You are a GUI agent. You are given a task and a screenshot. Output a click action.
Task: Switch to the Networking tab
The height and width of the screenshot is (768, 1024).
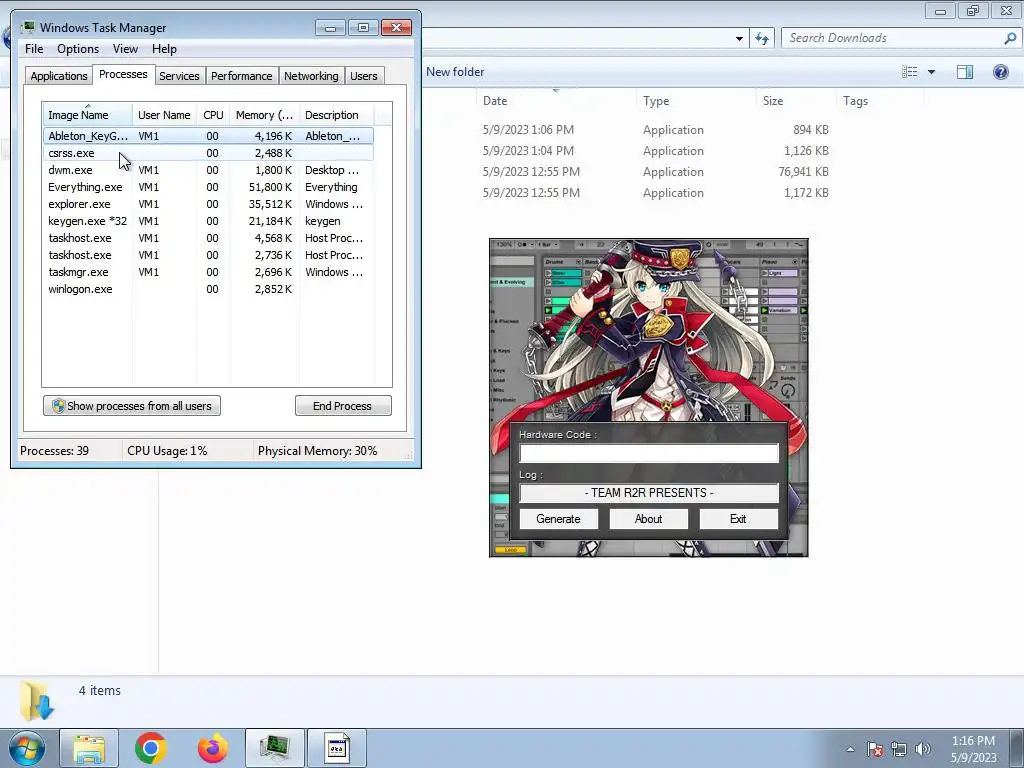pyautogui.click(x=311, y=76)
